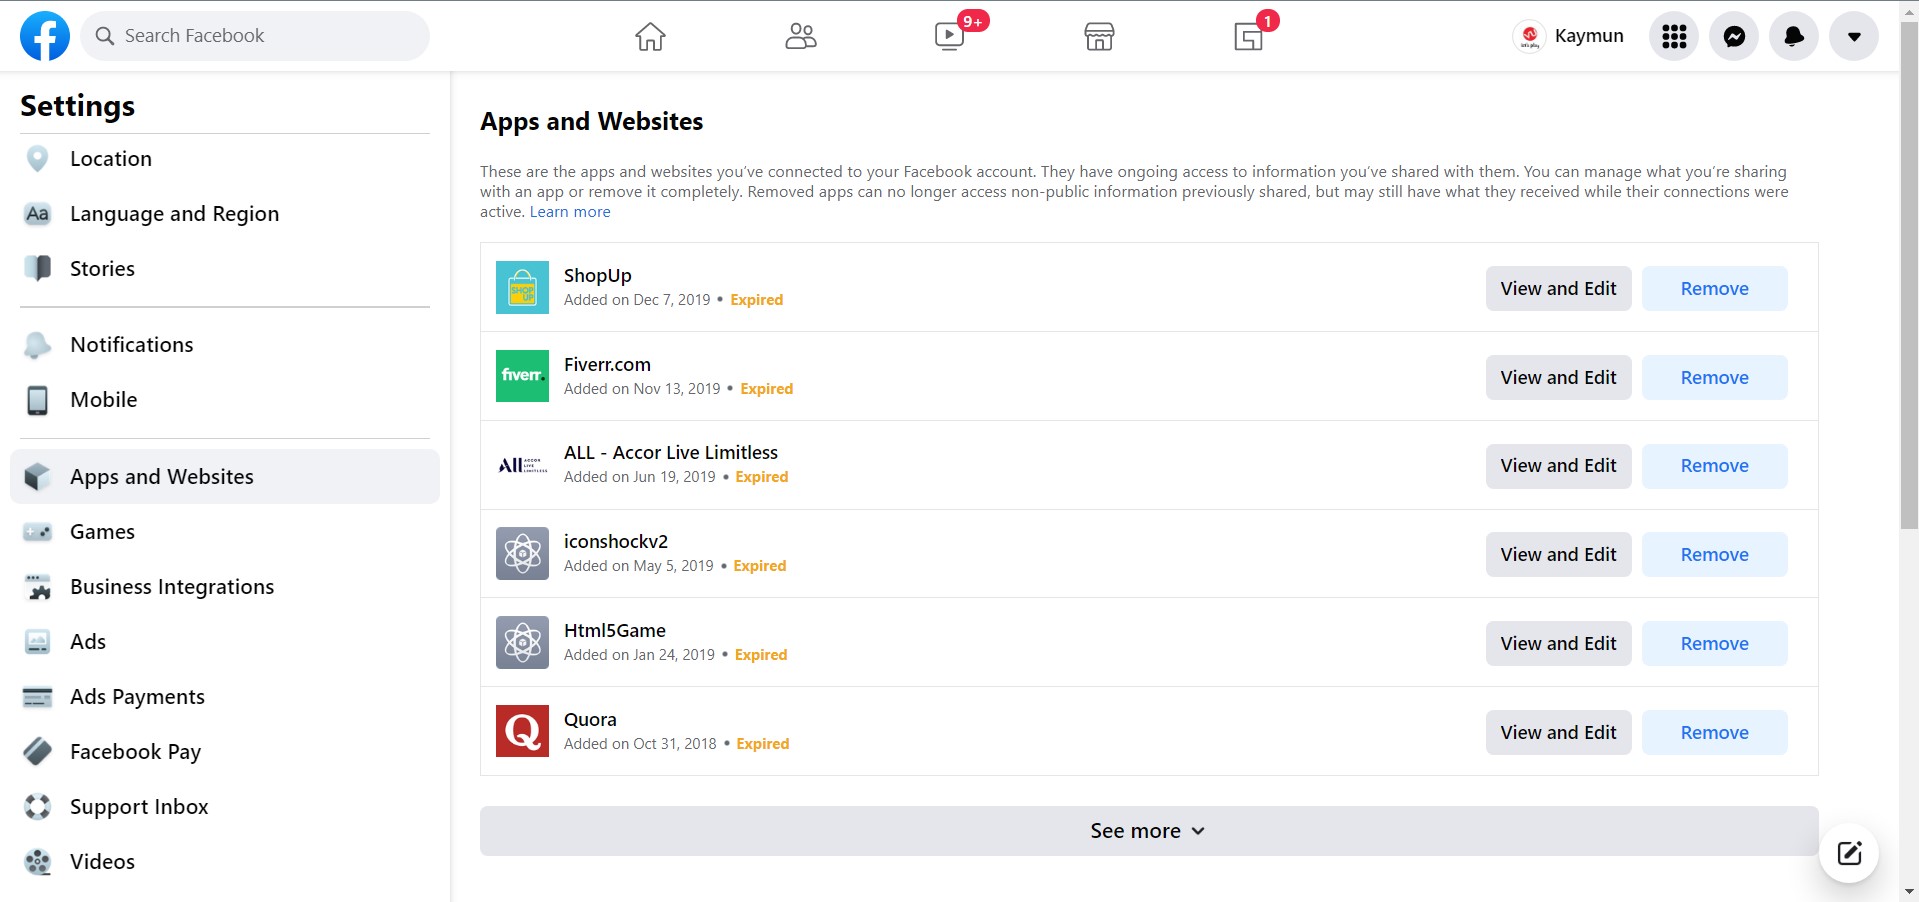Open the Watch video icon
Screen dimensions: 1919x902
949,36
